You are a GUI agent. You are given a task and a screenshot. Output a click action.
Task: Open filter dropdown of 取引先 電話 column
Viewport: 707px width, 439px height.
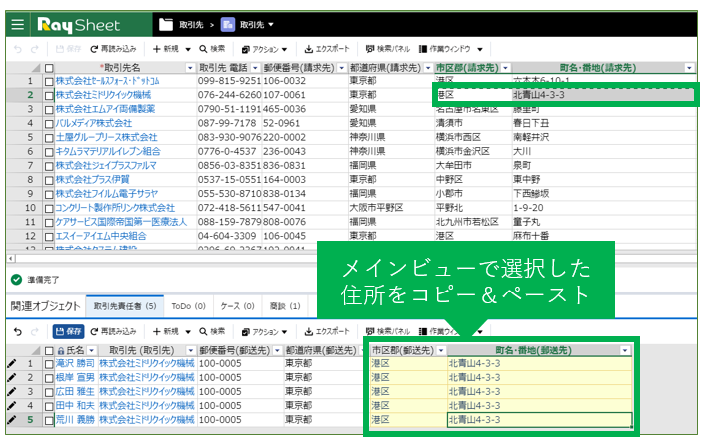(x=256, y=68)
